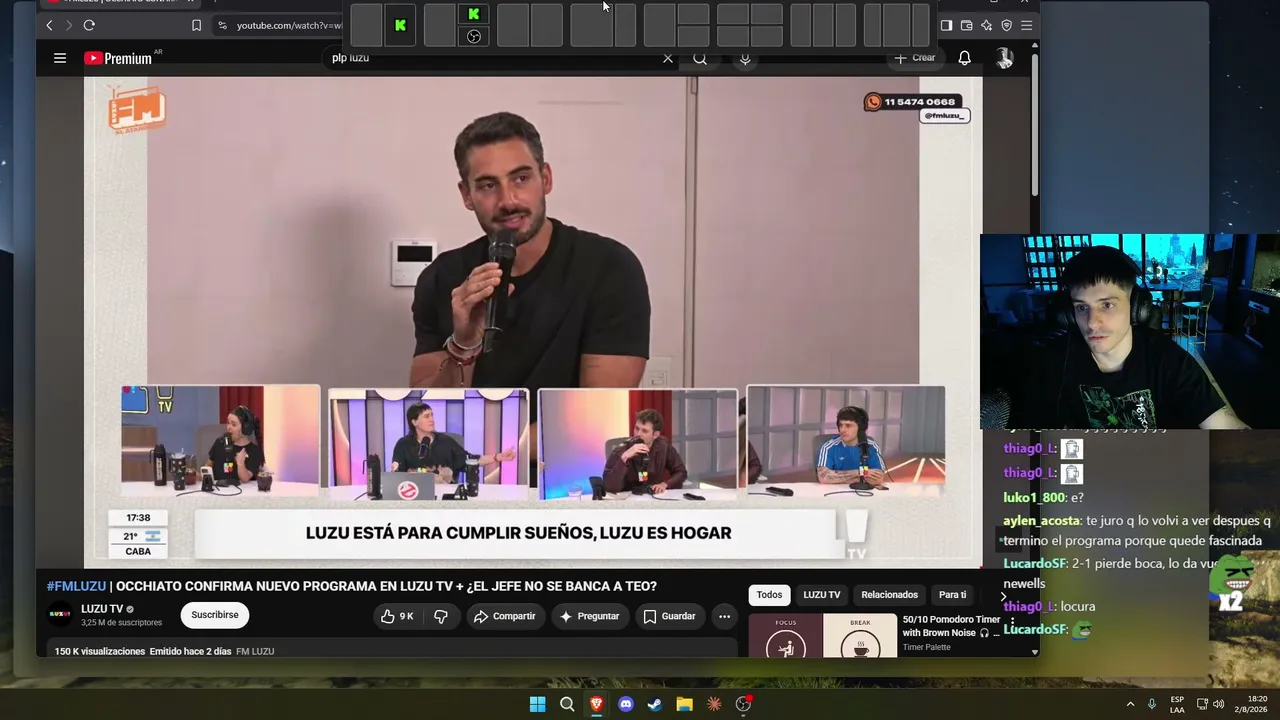Open the YouTube guide hamburger menu
The width and height of the screenshot is (1280, 720).
click(x=60, y=58)
